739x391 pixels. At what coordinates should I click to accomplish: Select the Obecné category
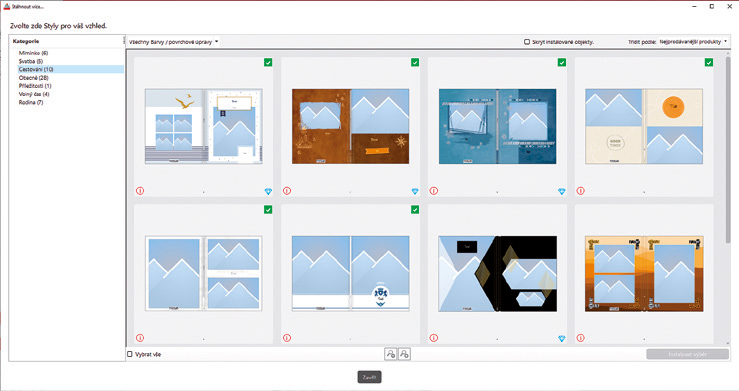point(33,78)
